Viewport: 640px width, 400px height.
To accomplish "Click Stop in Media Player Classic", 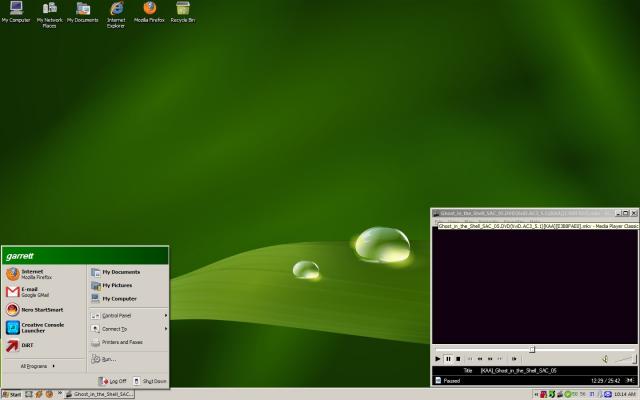I will 458,359.
